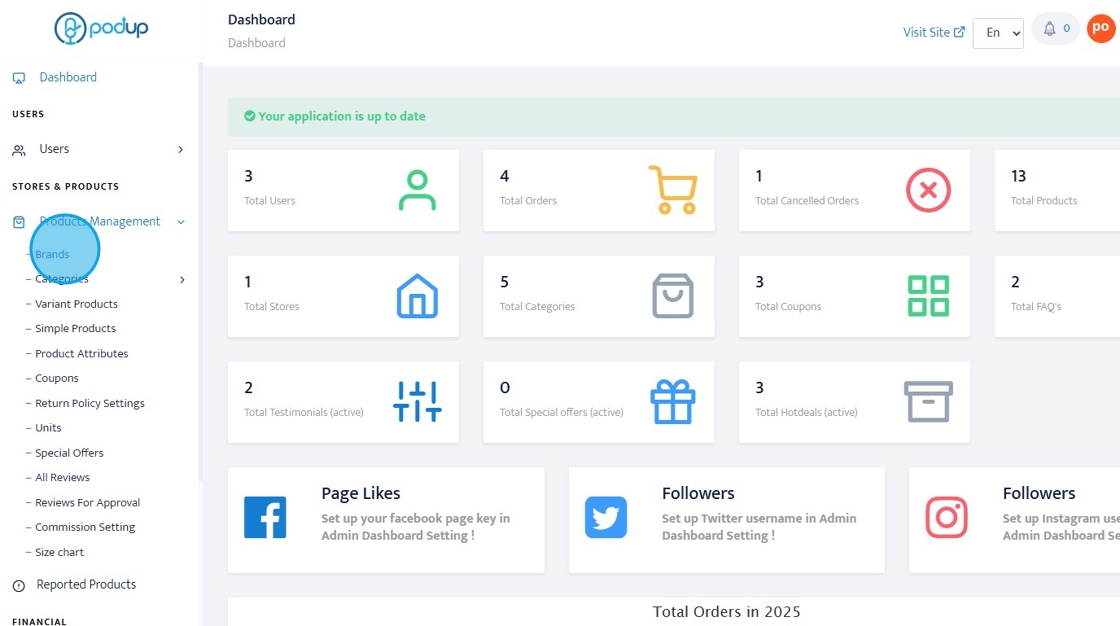The height and width of the screenshot is (626, 1120).
Task: Click the Facebook Page Likes icon
Action: click(x=265, y=518)
